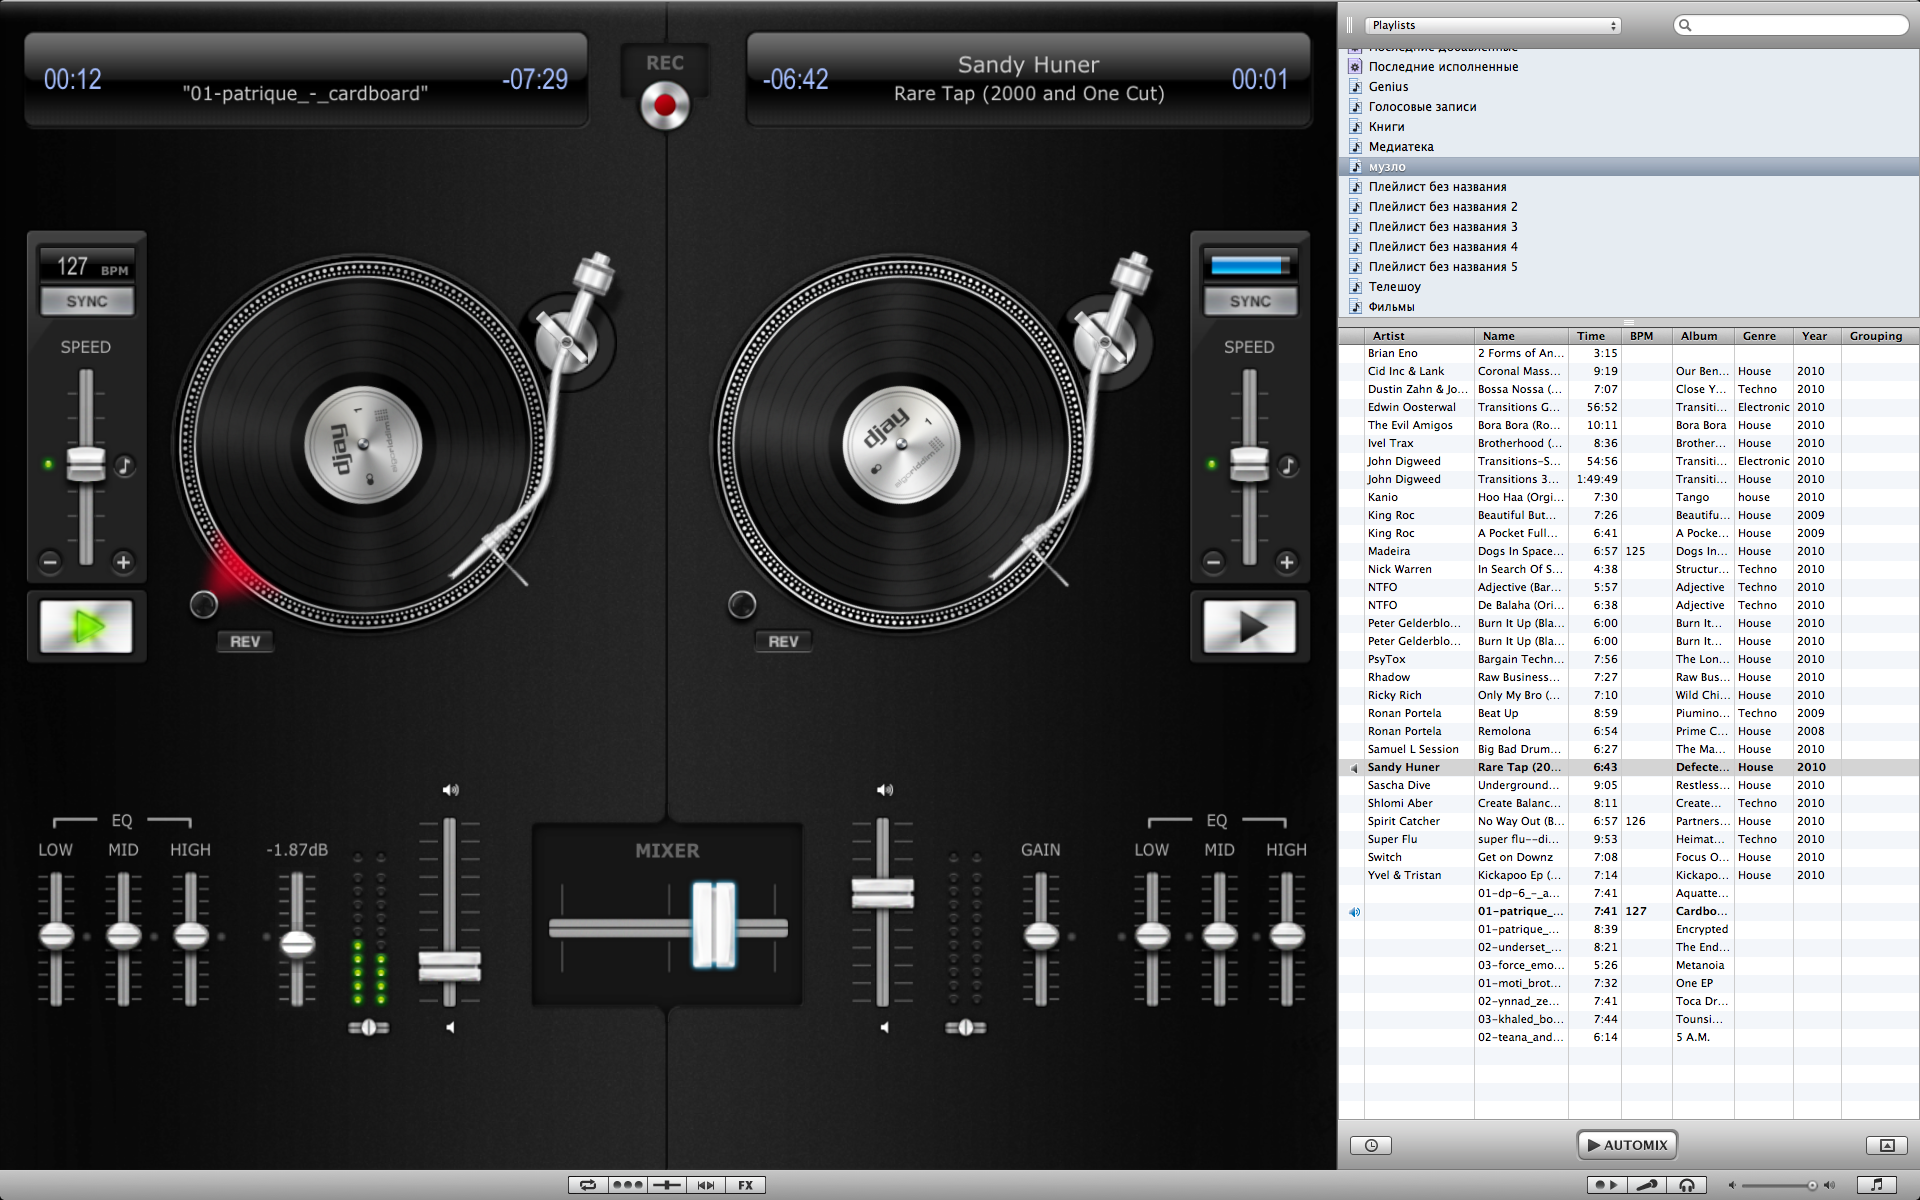This screenshot has width=1920, height=1200.
Task: Select the Sandy Huner track row
Action: 1629,767
